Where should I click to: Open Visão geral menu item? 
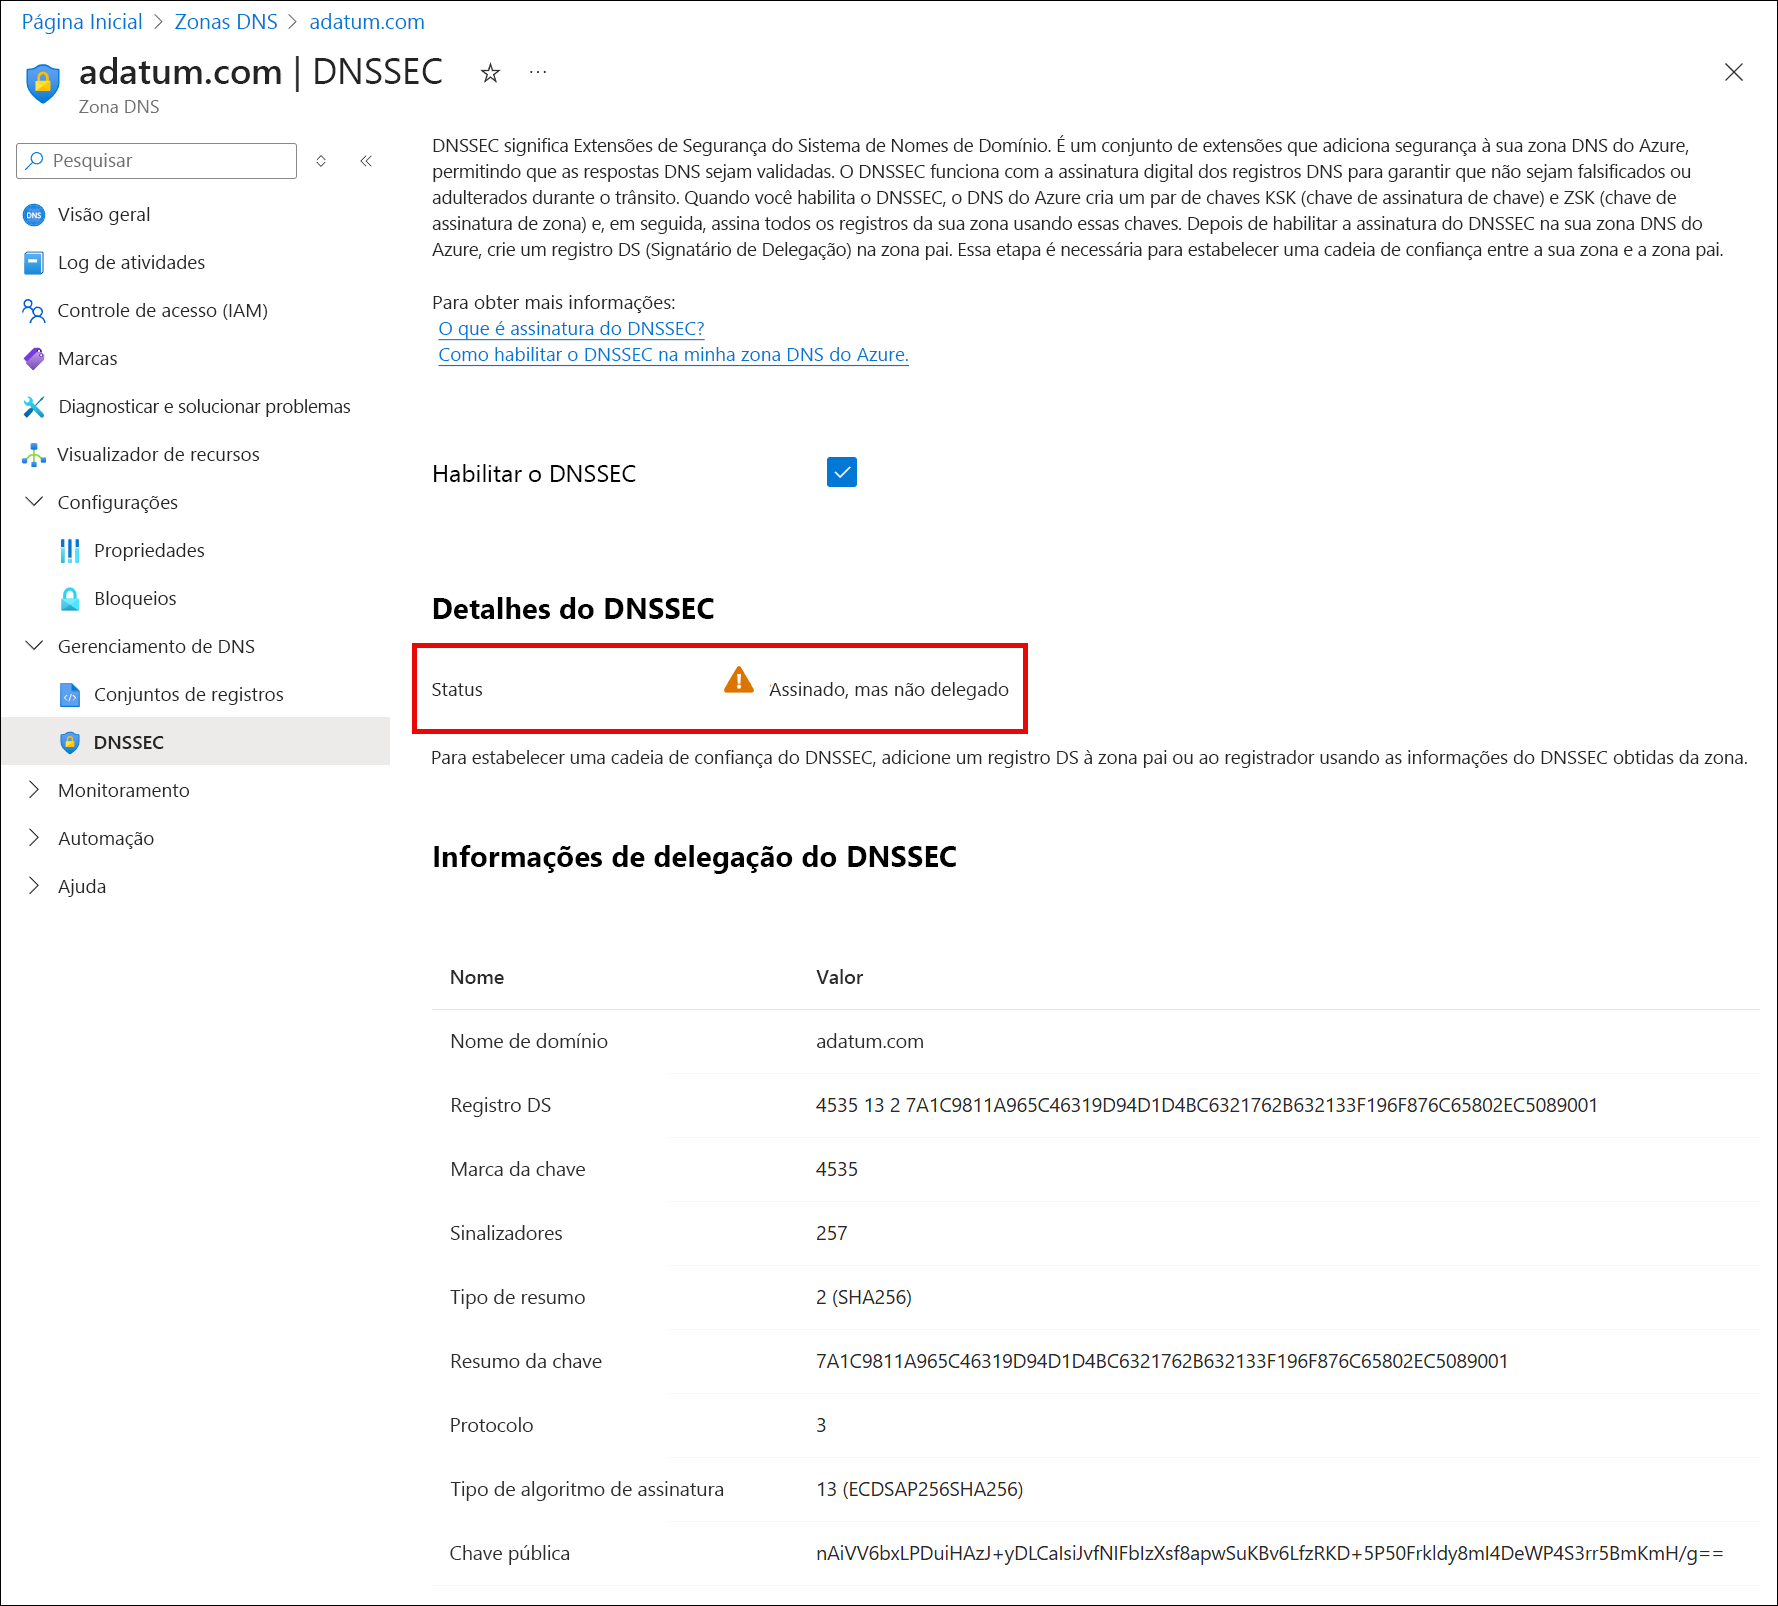[104, 215]
